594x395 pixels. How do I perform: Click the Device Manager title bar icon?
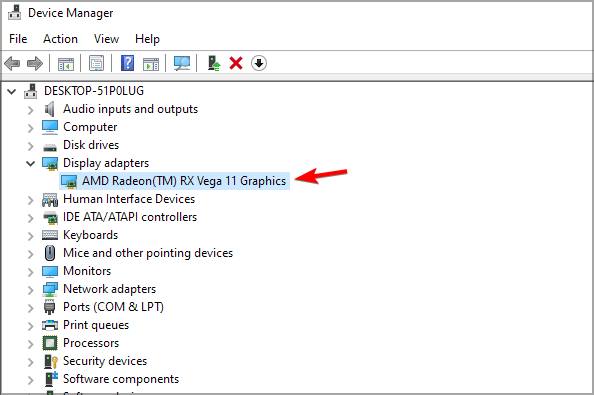click(15, 12)
